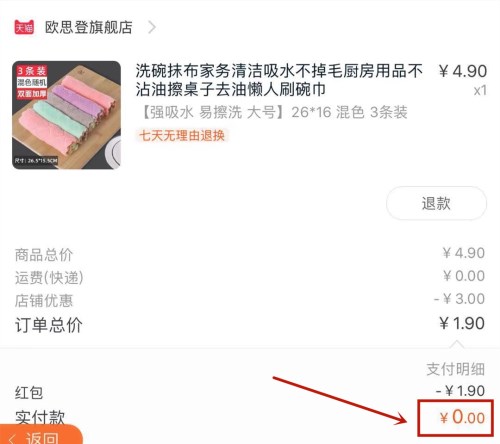Screen dimensions: 500x444
Task: Tap the 商品总价 row
Action: tap(250, 254)
